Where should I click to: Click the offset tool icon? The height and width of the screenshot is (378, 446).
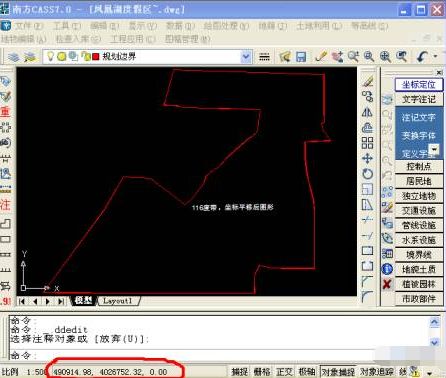pyautogui.click(x=367, y=128)
